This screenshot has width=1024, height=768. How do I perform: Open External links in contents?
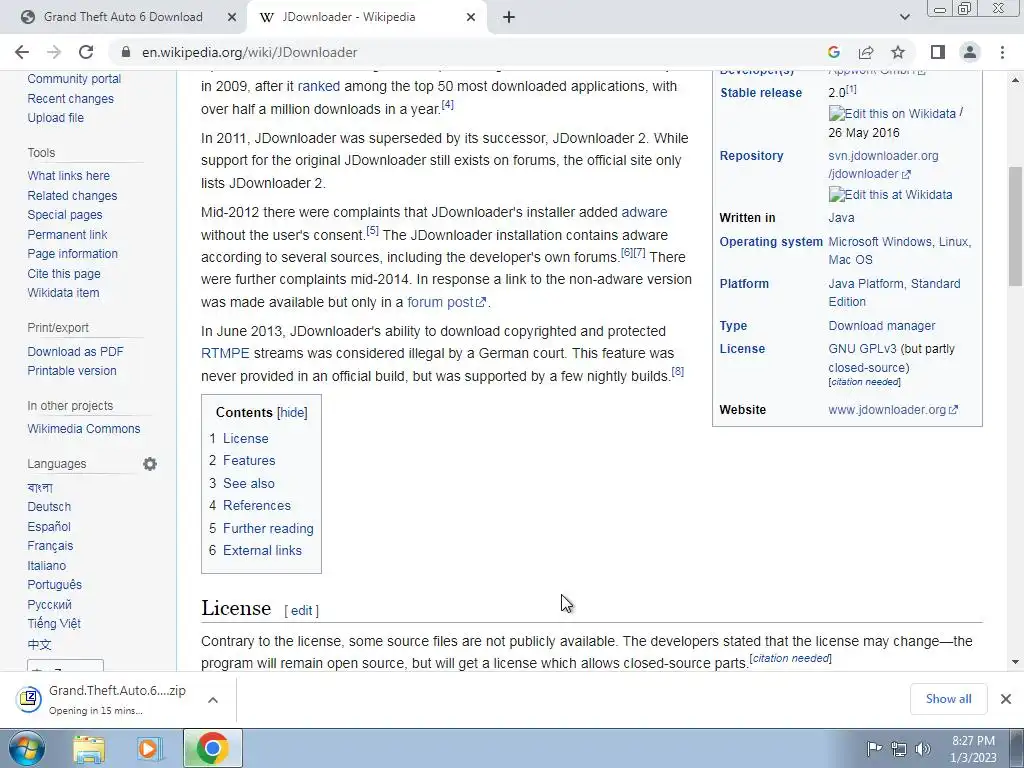[262, 551]
